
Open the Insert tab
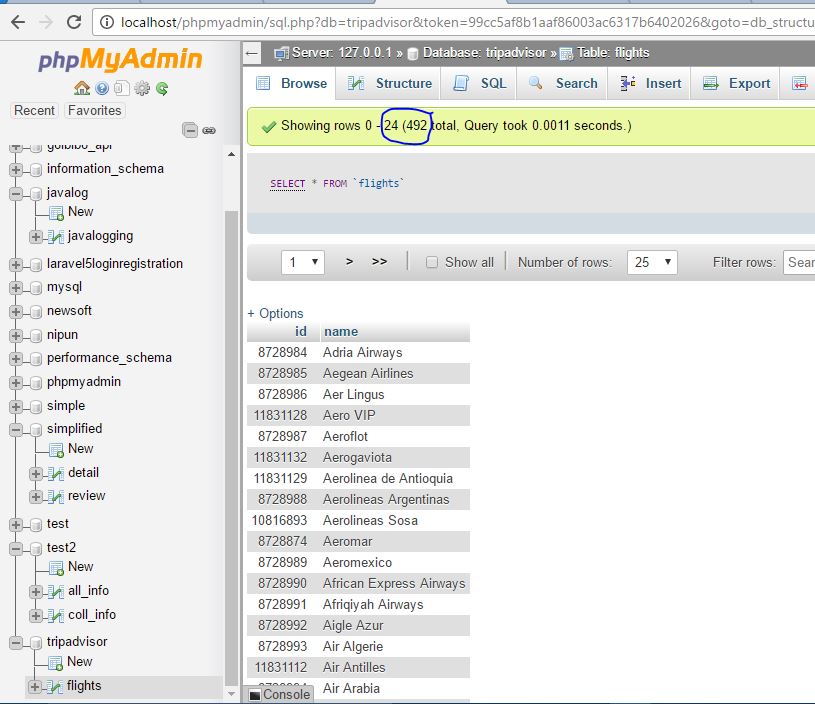(650, 83)
